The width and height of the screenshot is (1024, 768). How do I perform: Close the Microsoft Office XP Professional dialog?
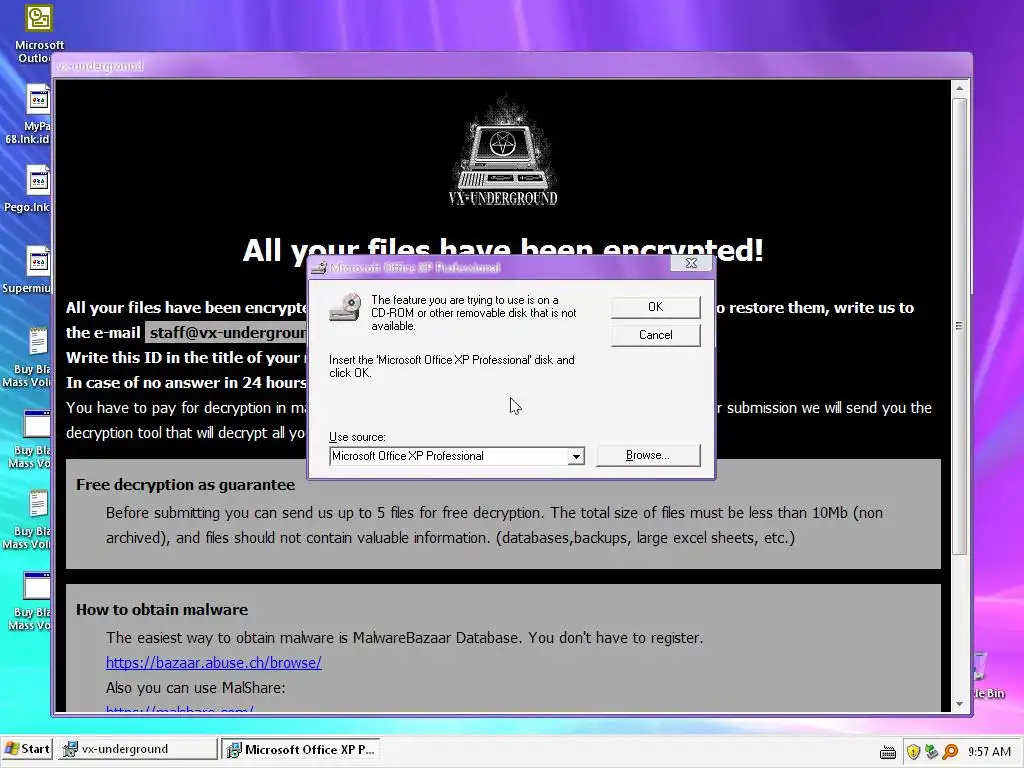click(692, 263)
